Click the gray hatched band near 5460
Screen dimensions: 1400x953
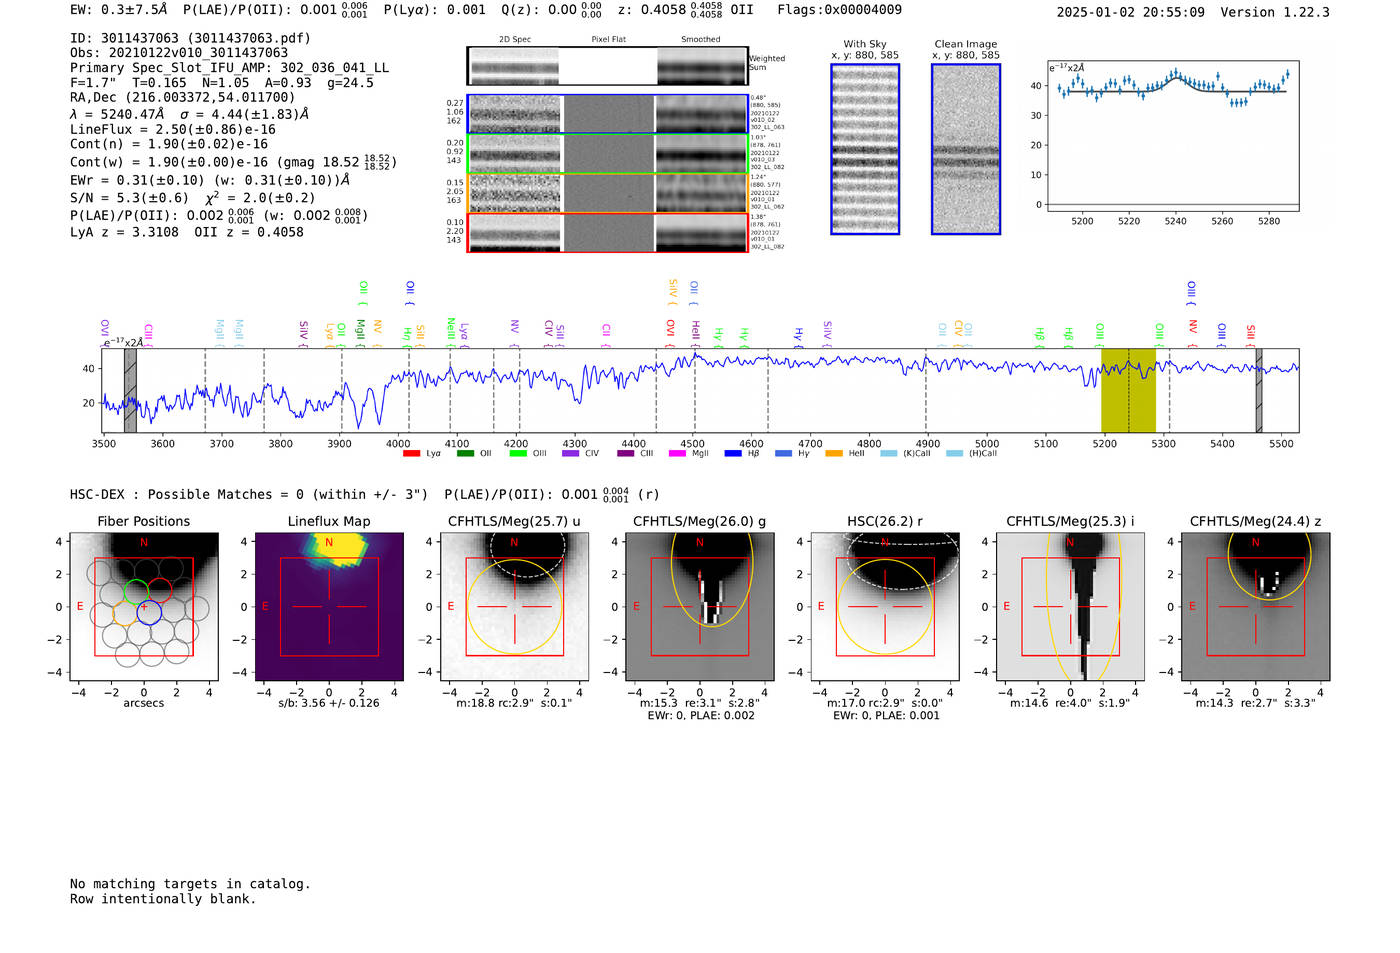(1259, 390)
